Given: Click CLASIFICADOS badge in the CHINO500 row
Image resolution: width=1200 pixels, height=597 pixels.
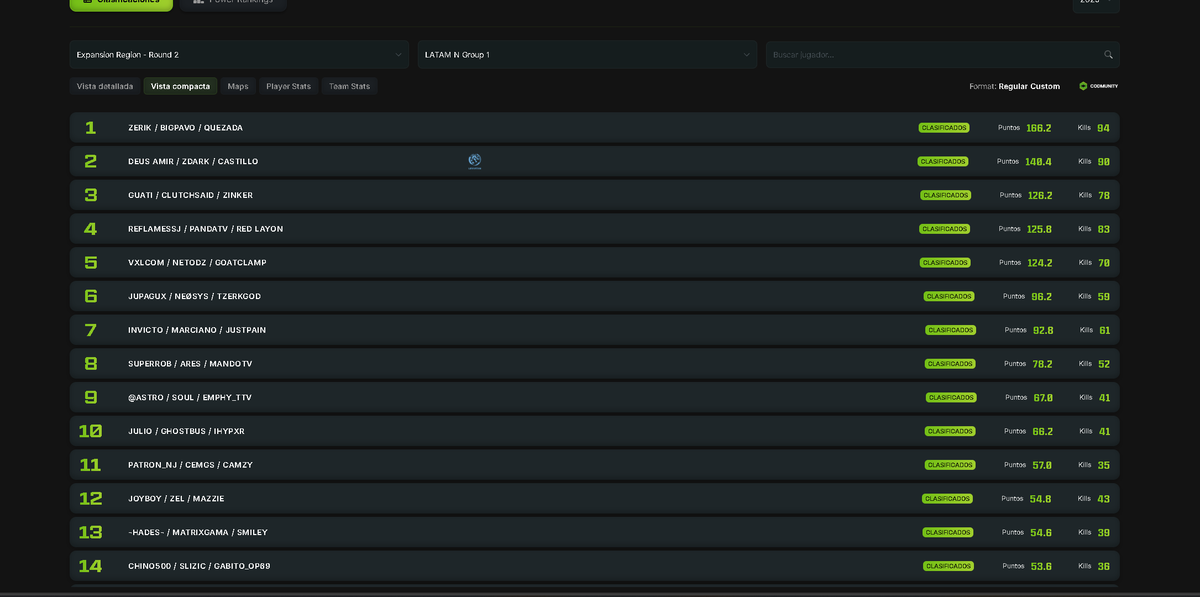Looking at the screenshot, I should 948,566.
